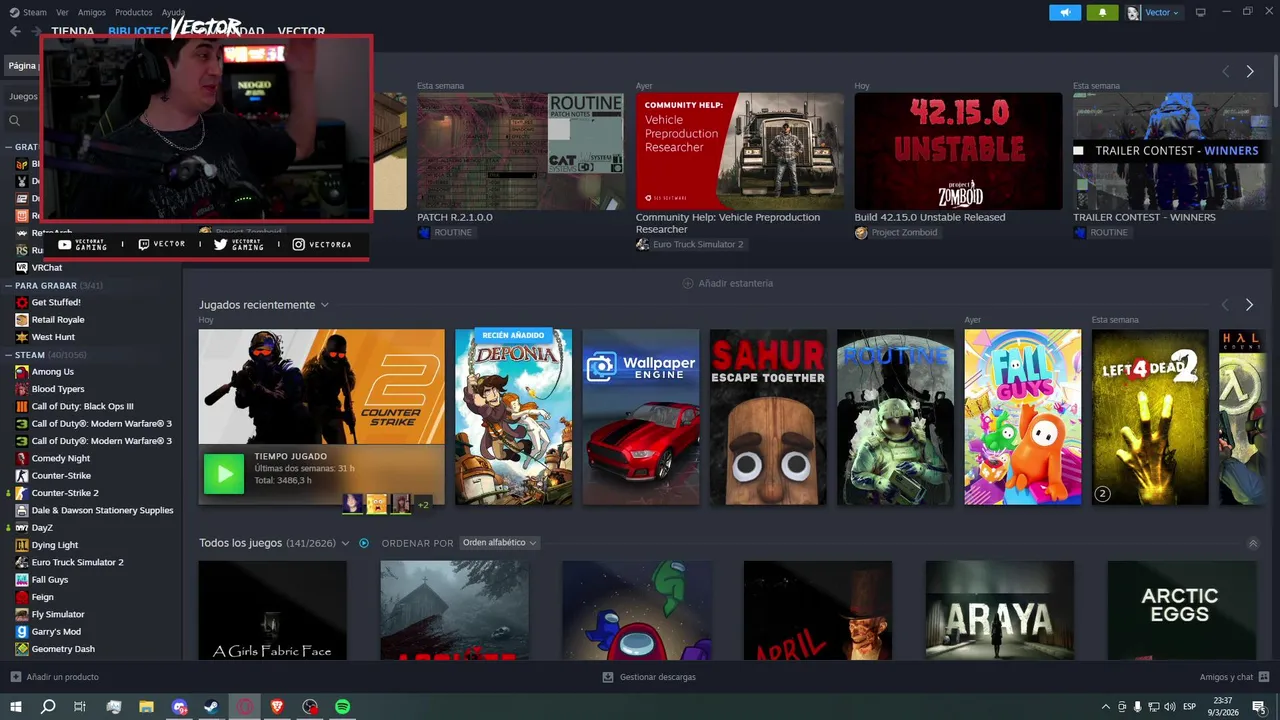Collapse the STEAM collection in sidebar

coord(9,355)
